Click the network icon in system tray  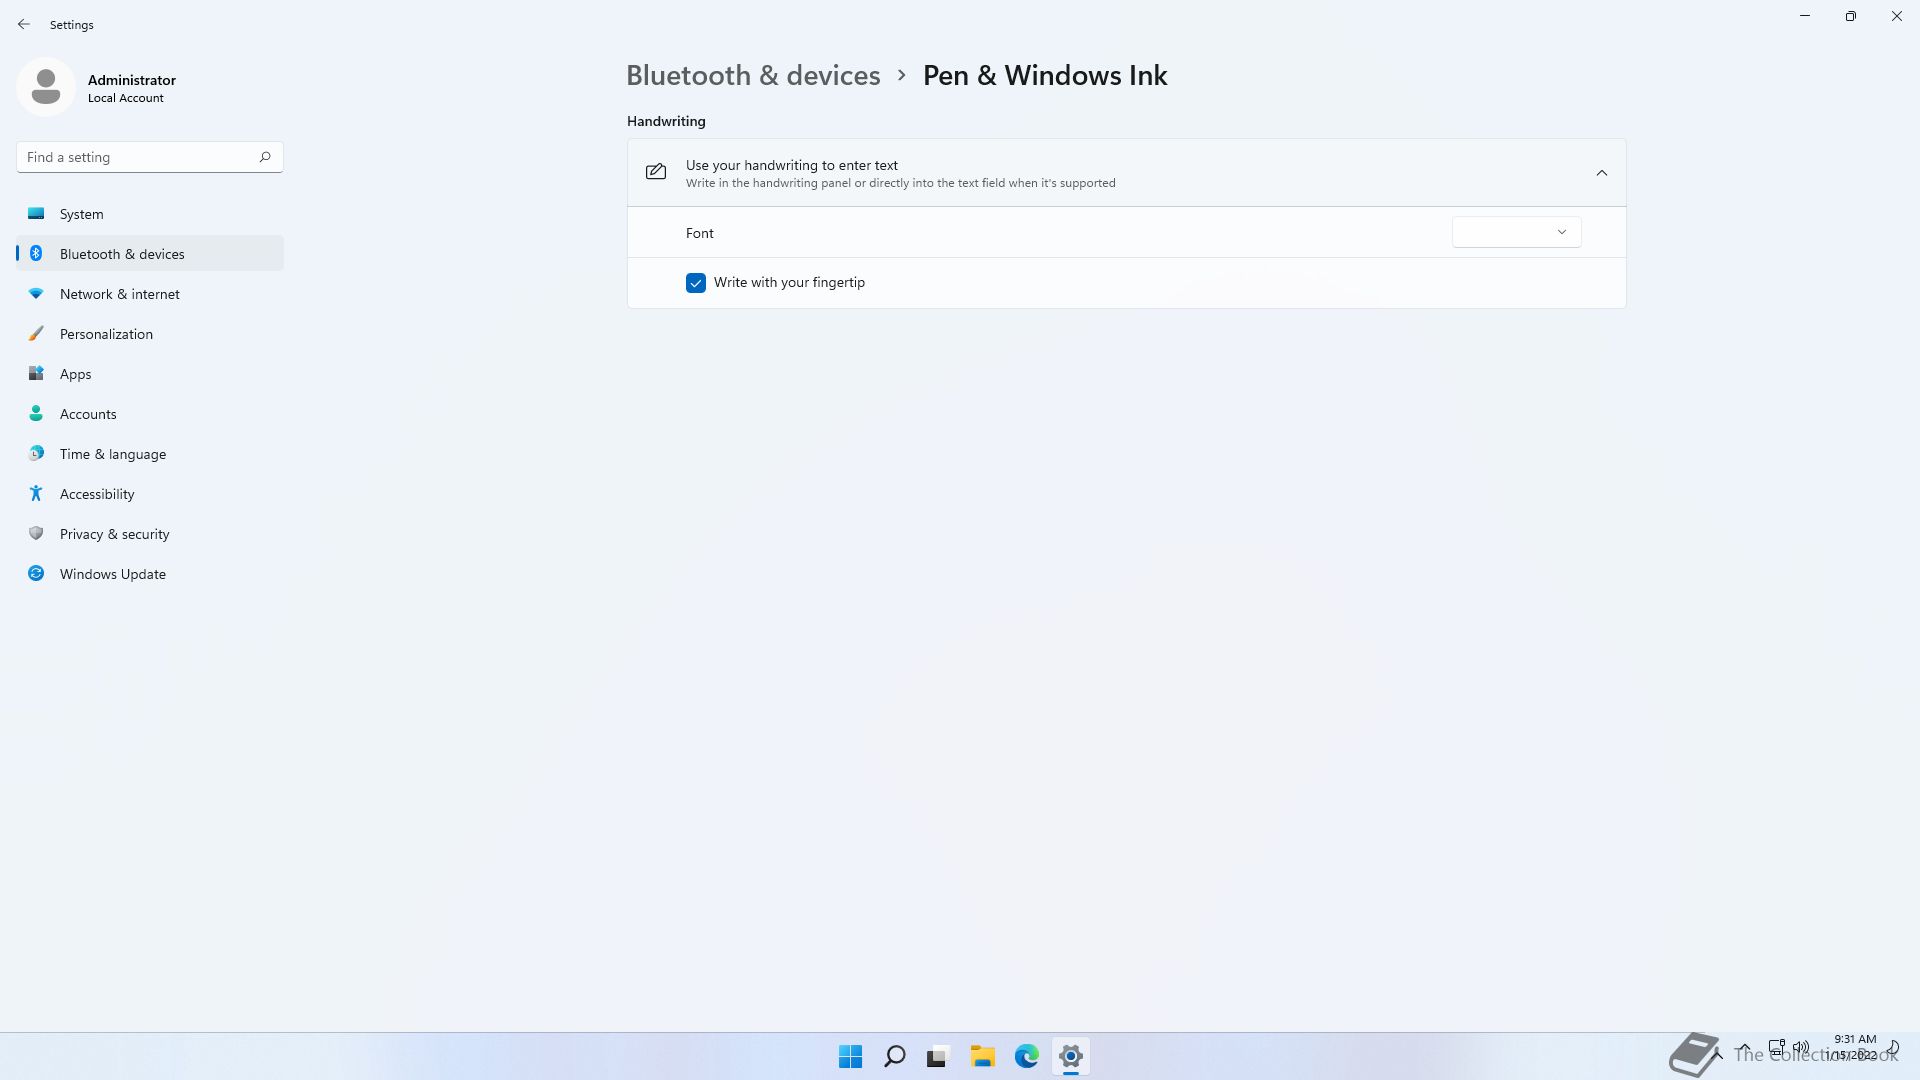point(1776,1048)
